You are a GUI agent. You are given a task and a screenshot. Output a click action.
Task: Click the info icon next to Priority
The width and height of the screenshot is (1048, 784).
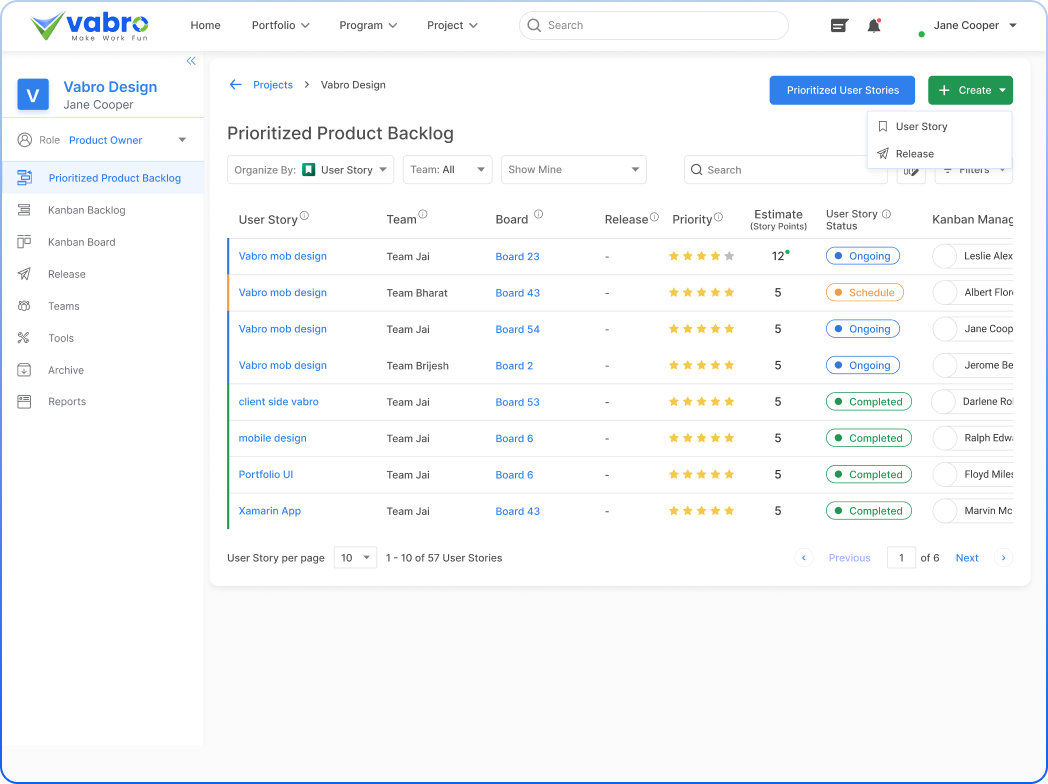point(718,217)
